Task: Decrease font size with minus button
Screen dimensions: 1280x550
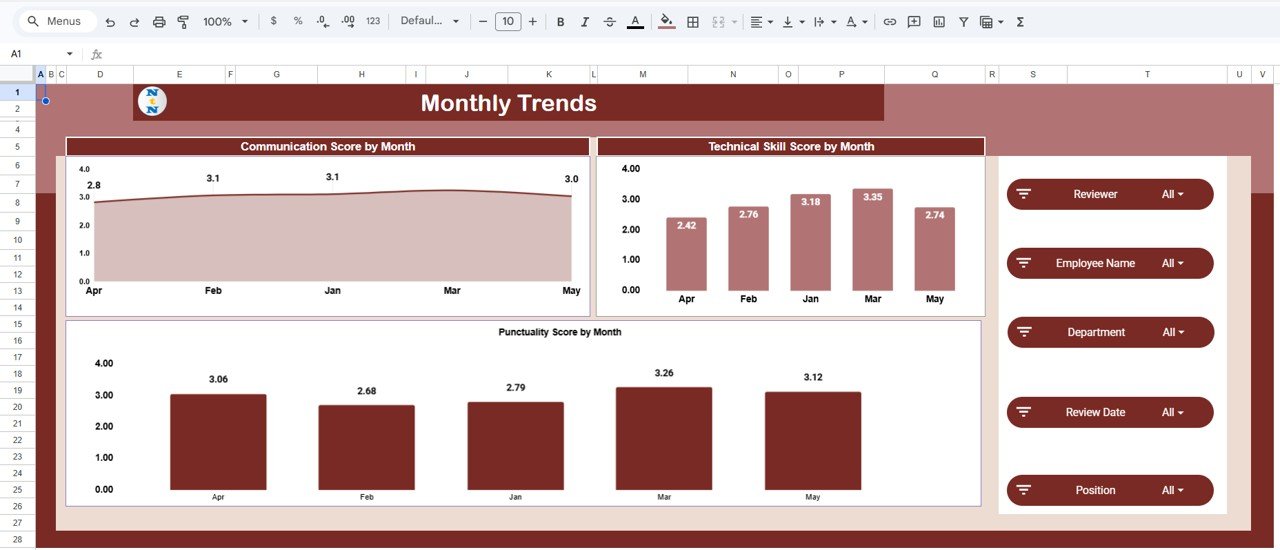Action: [x=483, y=21]
